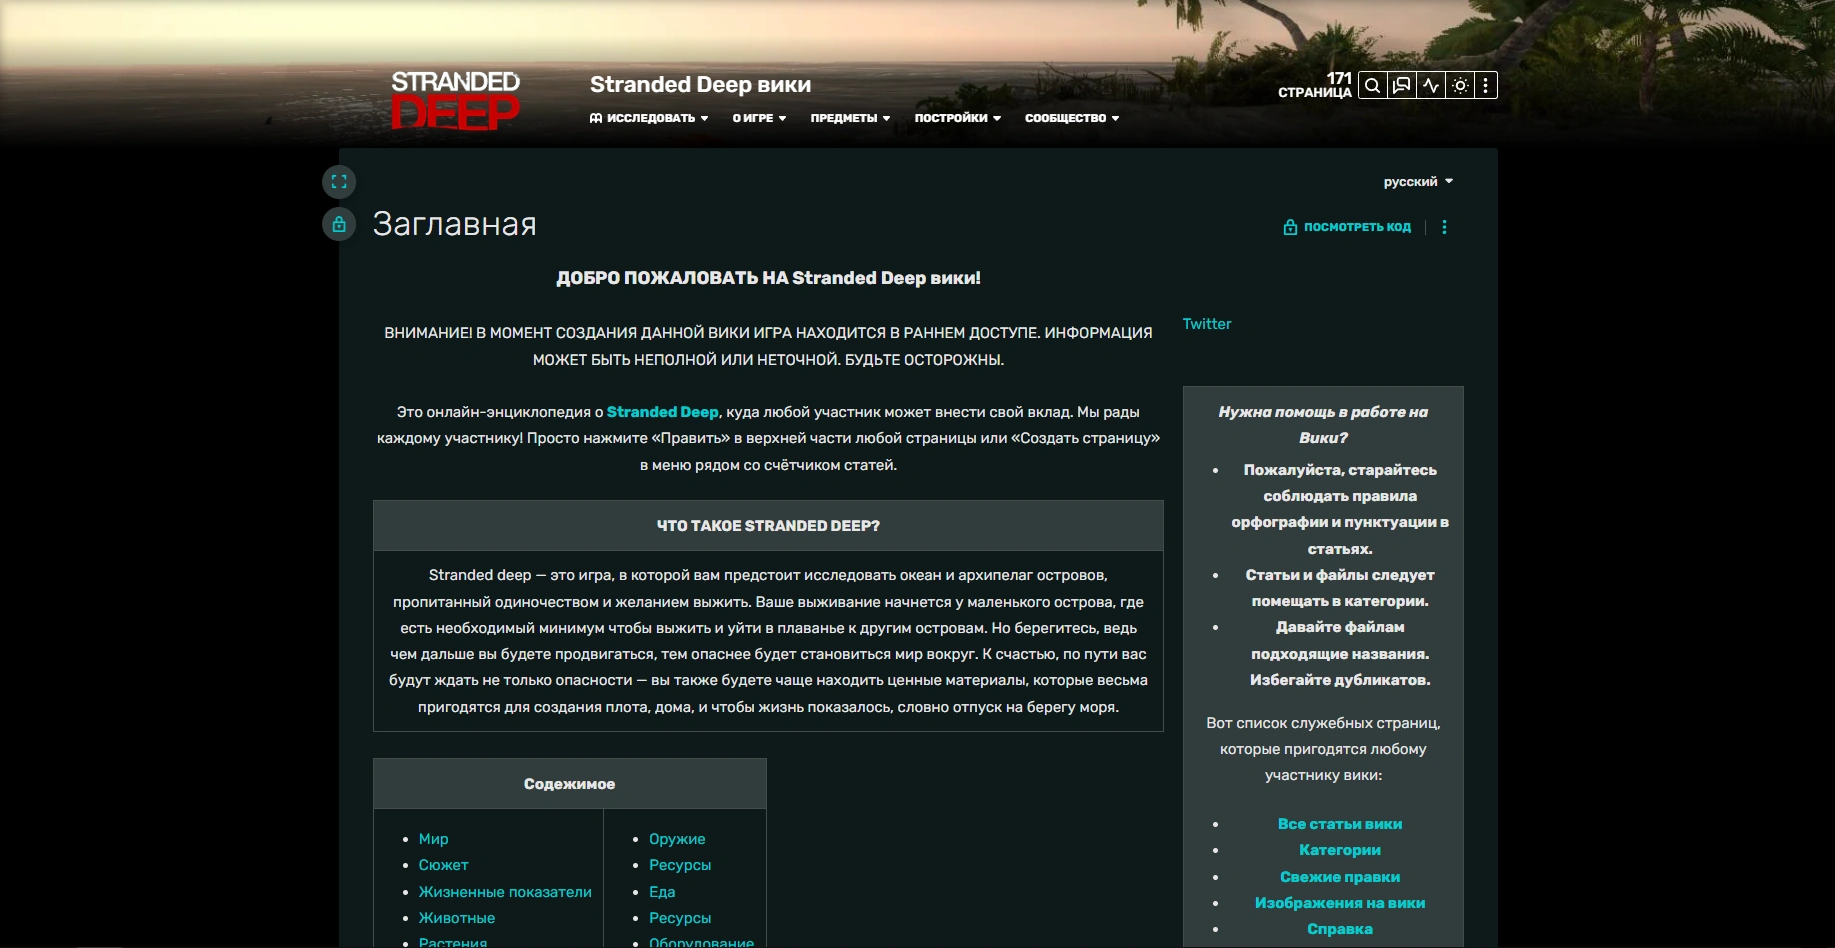Open the Все статьи вики link
This screenshot has width=1835, height=948.
pos(1340,824)
